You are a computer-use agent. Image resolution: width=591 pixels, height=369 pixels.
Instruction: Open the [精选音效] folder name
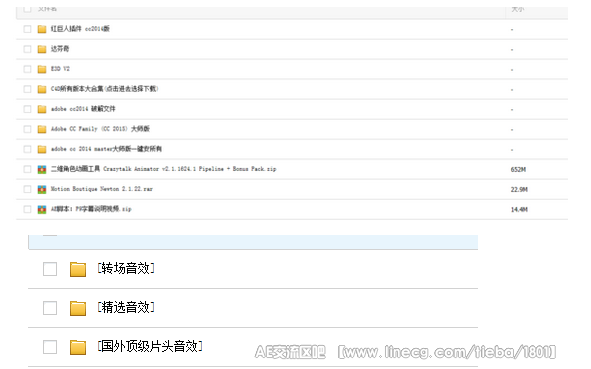tap(126, 307)
